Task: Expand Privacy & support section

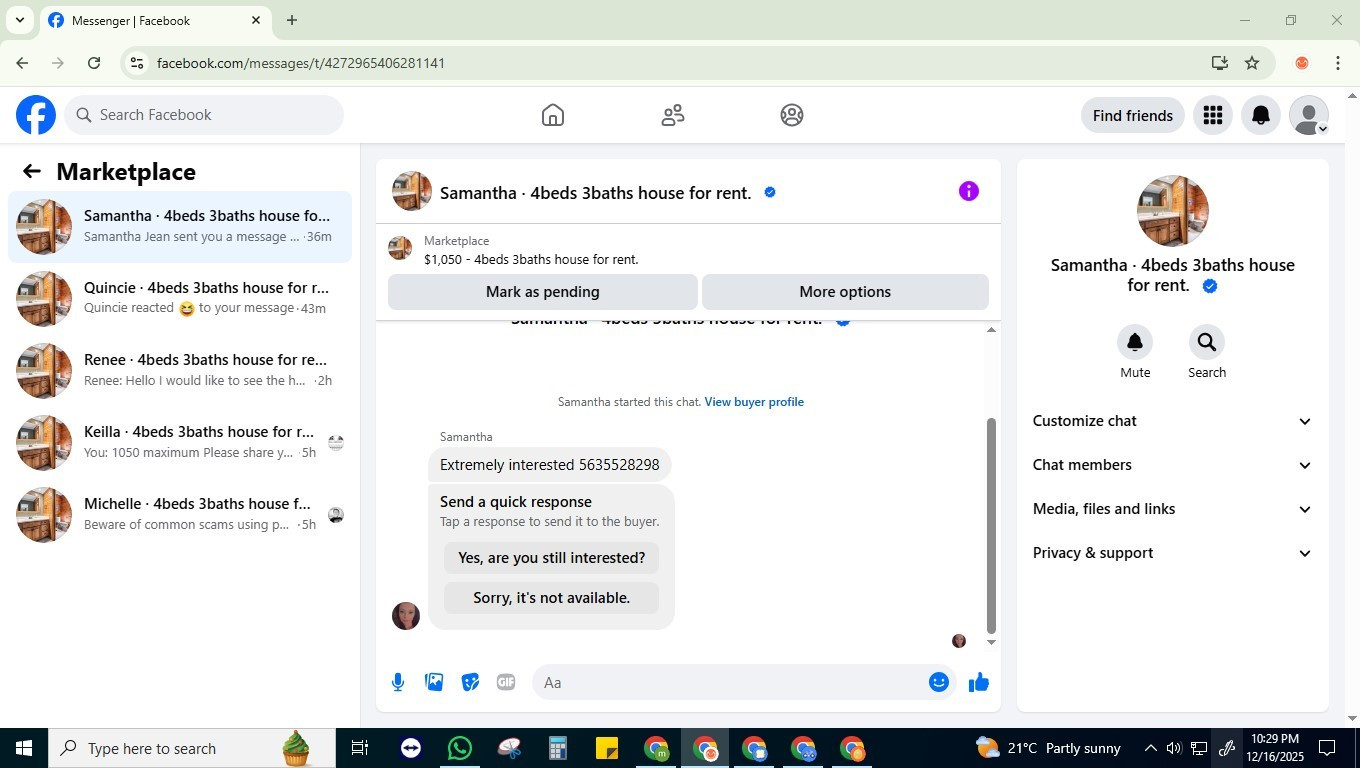Action: (1172, 553)
